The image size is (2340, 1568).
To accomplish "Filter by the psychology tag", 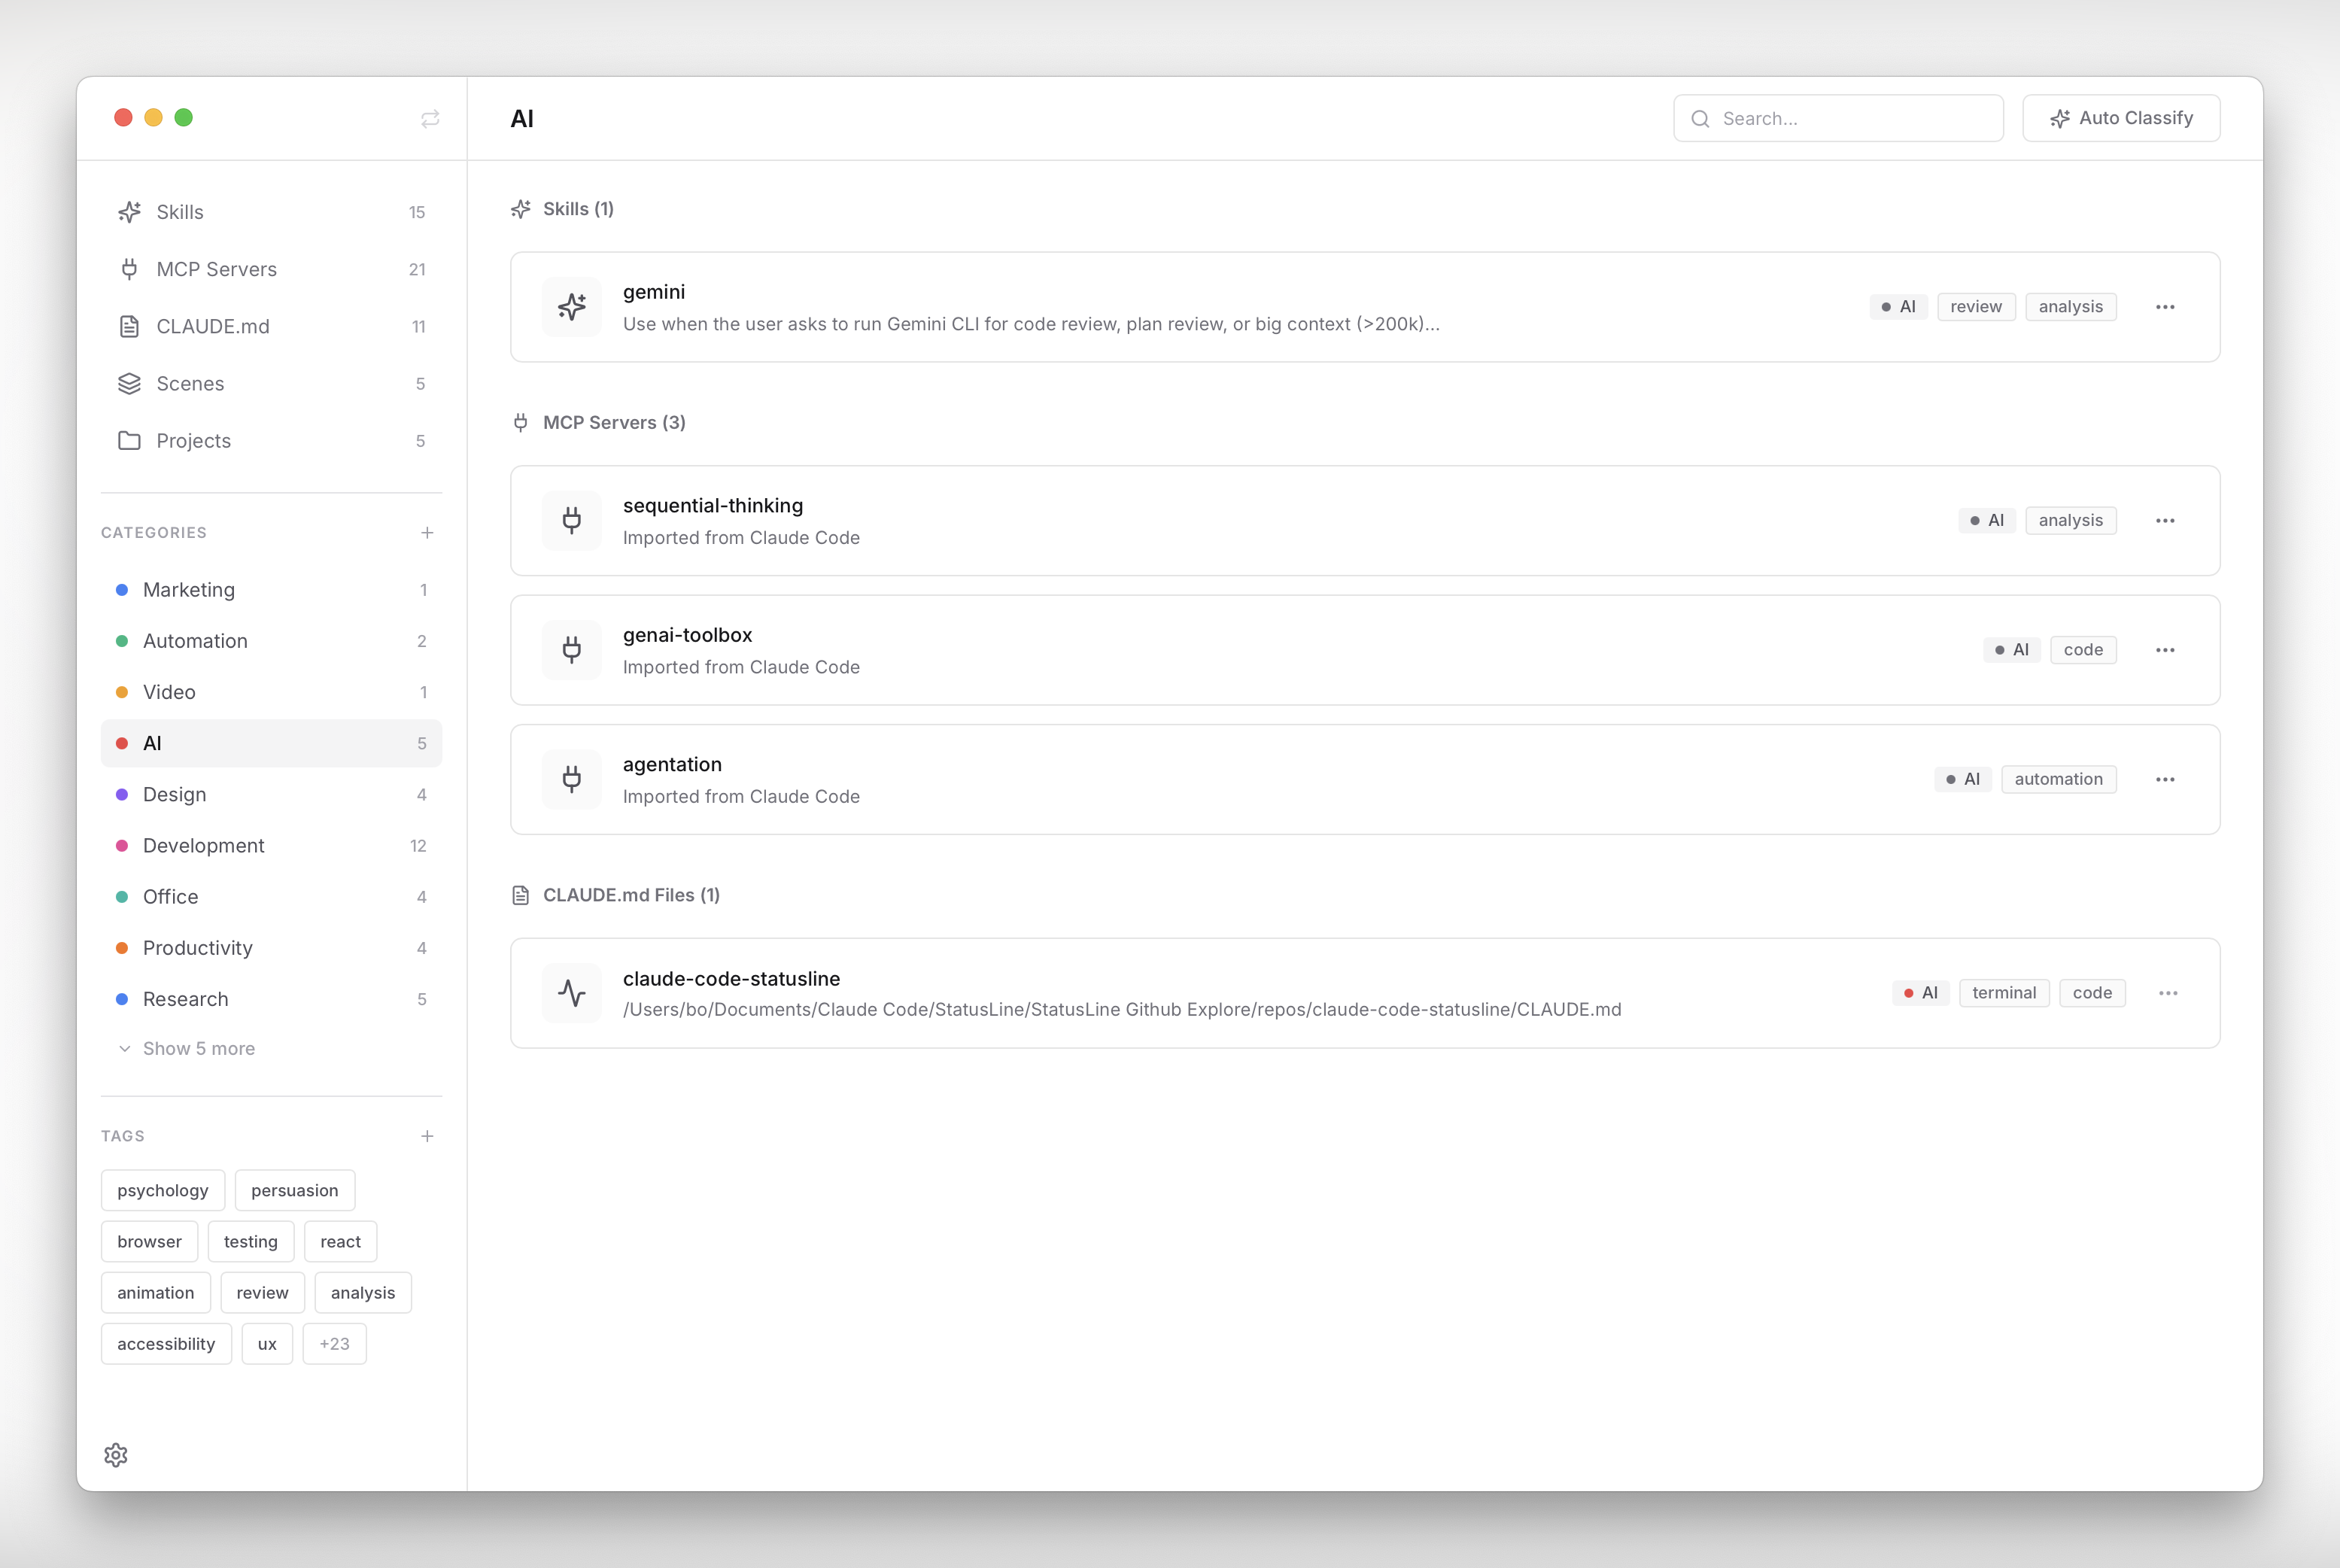I will (163, 1190).
